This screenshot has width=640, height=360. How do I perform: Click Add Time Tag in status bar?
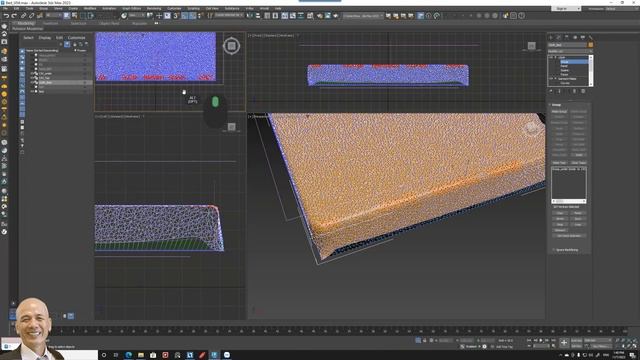pos(504,347)
